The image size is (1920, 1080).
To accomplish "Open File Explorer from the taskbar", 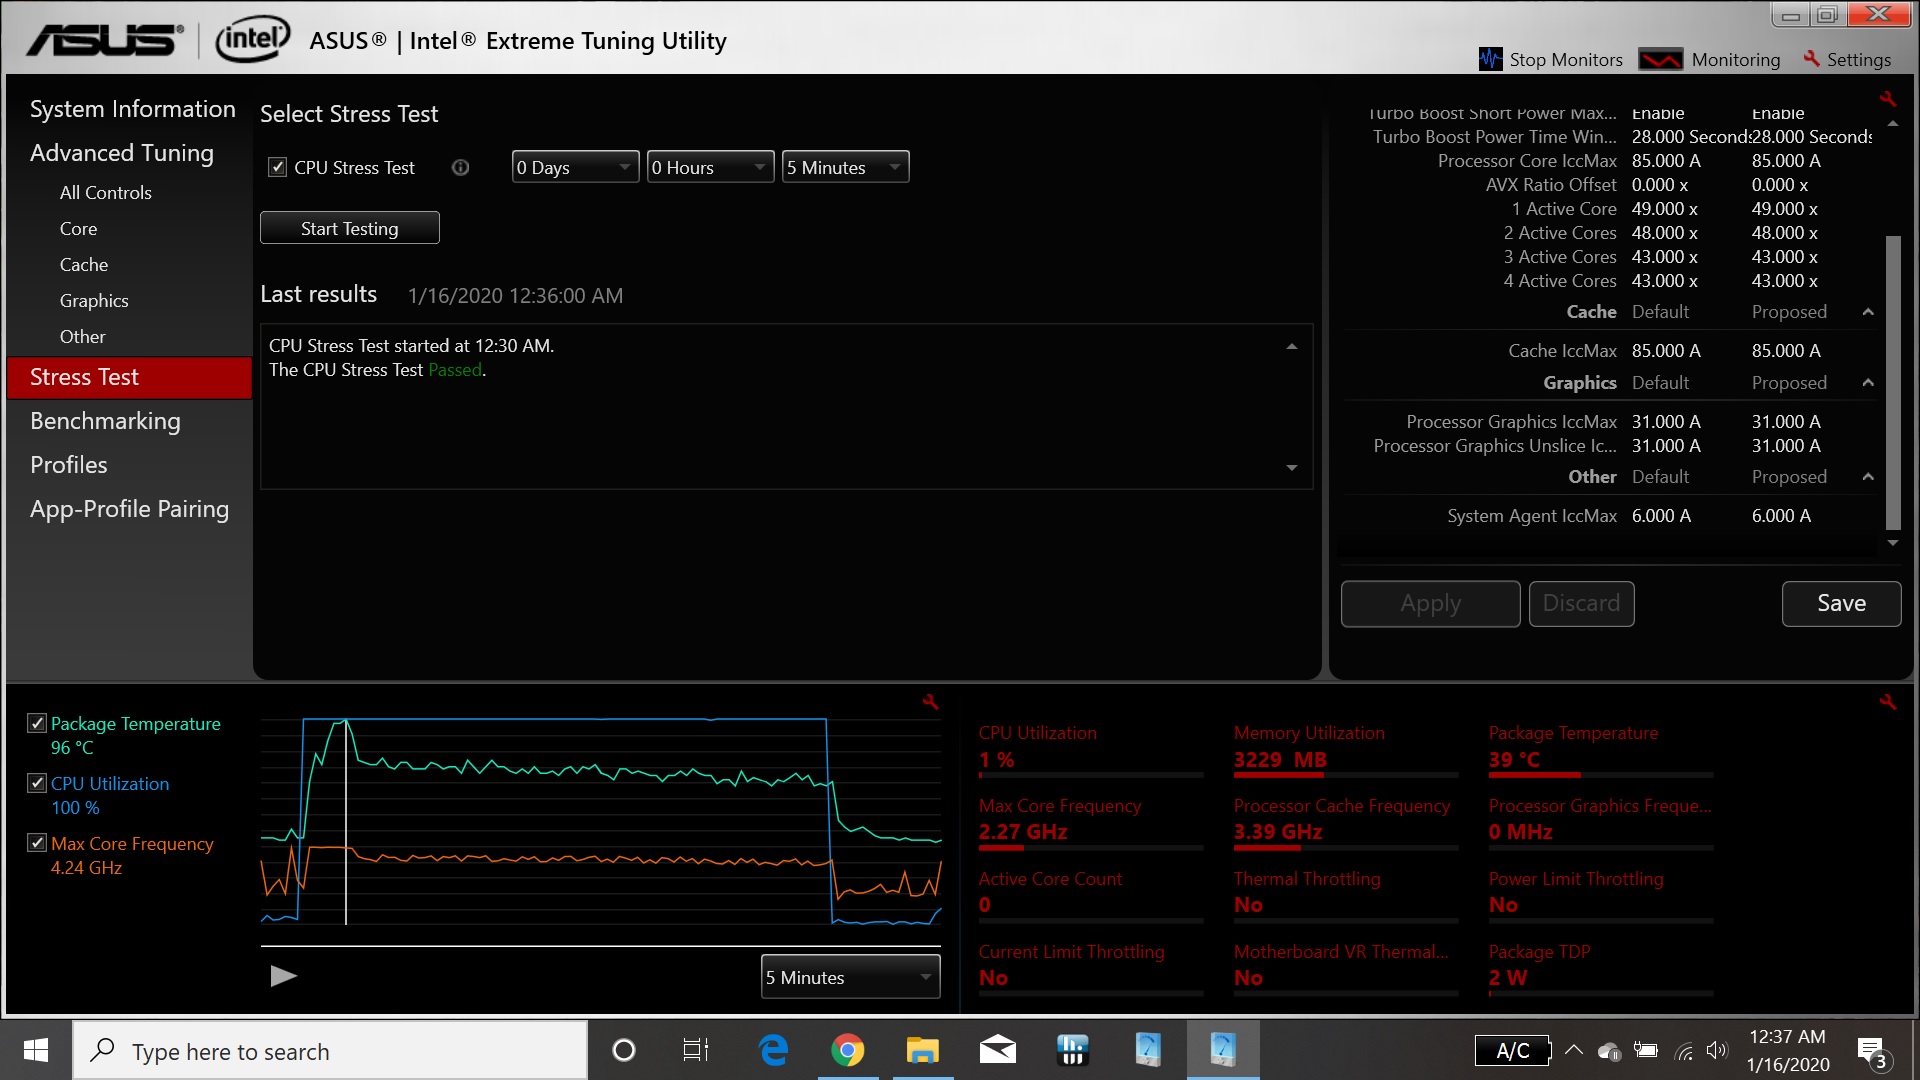I will pos(922,1050).
